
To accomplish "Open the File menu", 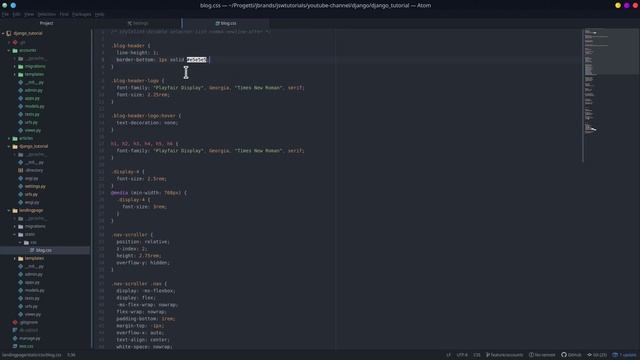I will click(5, 14).
